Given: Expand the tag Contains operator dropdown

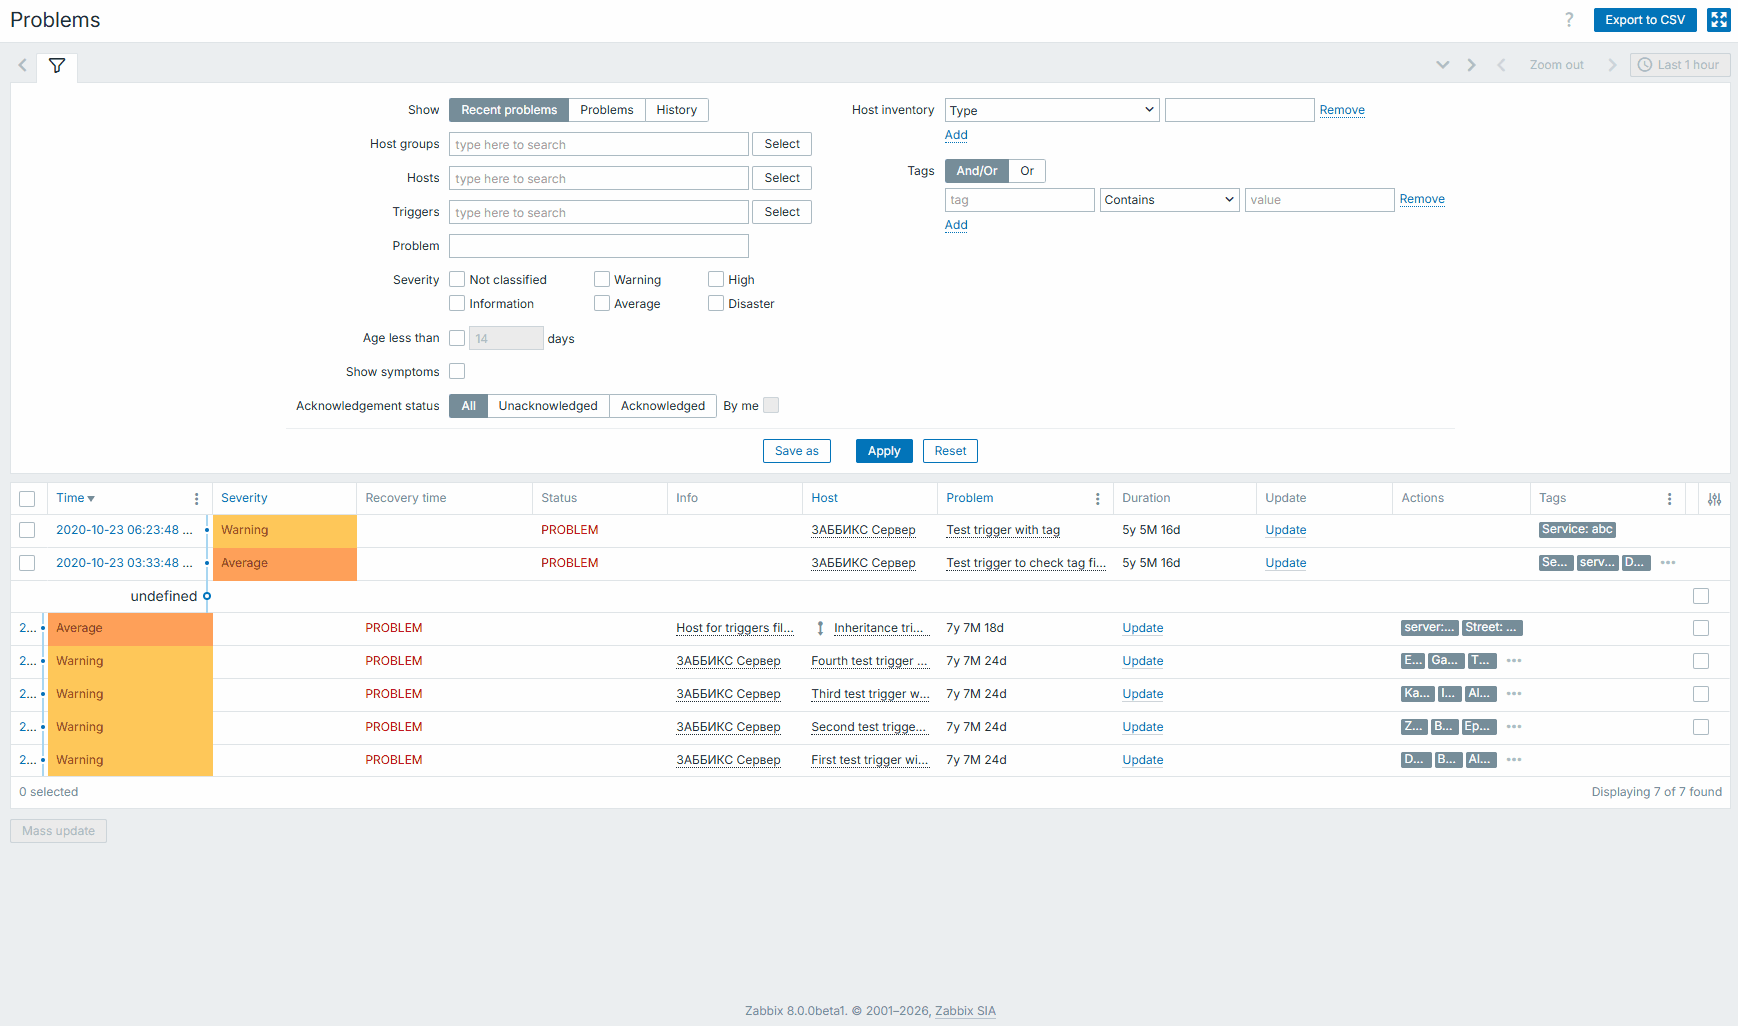Looking at the screenshot, I should [1169, 200].
